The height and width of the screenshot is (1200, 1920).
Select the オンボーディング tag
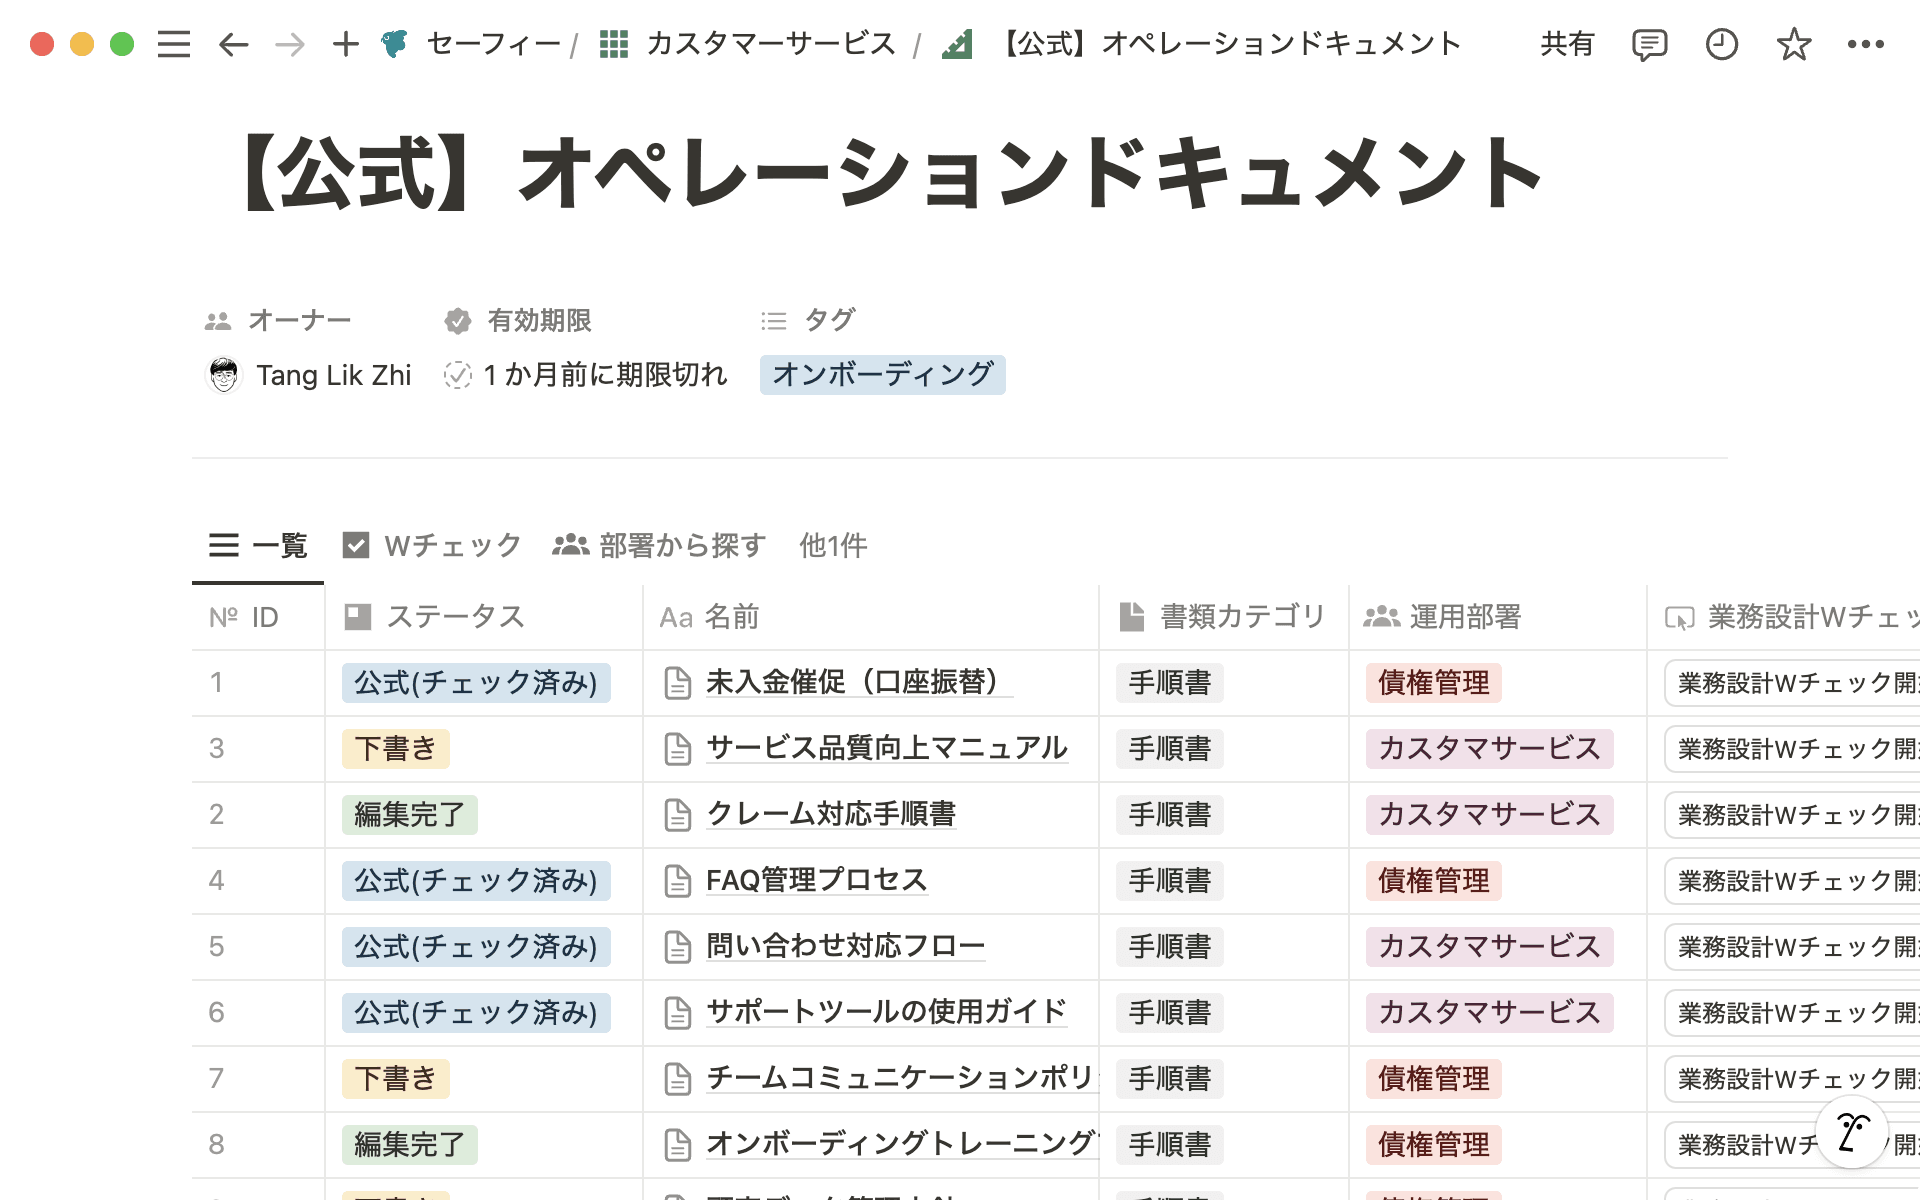(882, 375)
